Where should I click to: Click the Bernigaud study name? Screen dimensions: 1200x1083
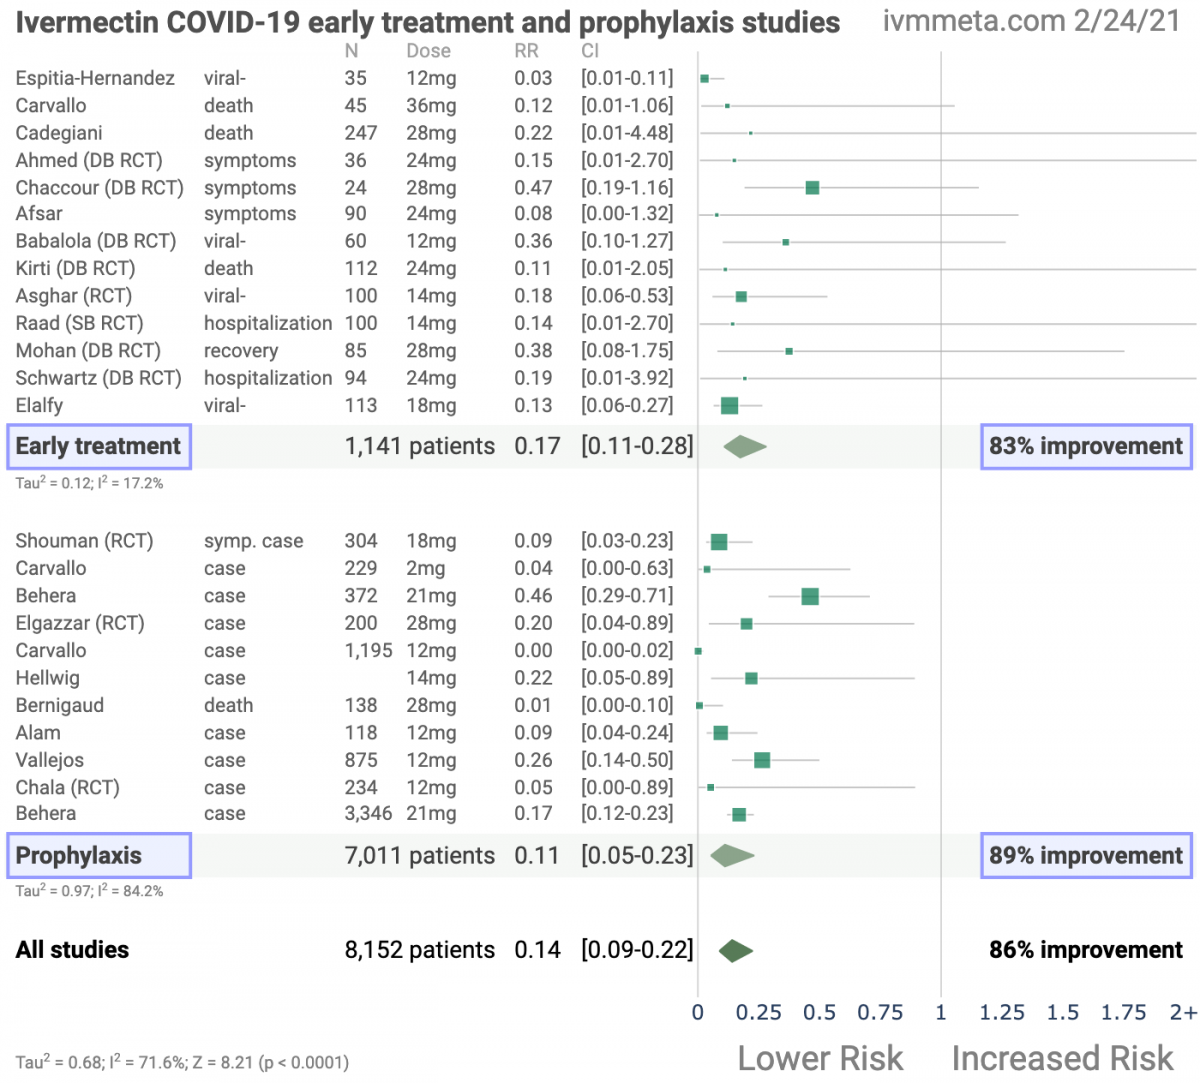(x=60, y=706)
